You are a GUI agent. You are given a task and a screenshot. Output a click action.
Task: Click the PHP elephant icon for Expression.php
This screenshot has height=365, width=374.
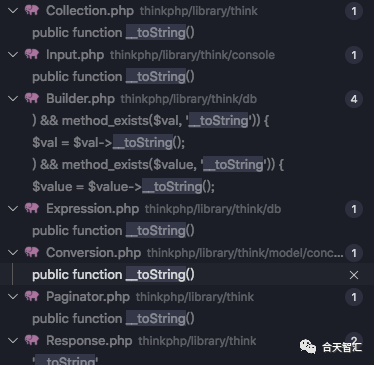[x=32, y=208]
